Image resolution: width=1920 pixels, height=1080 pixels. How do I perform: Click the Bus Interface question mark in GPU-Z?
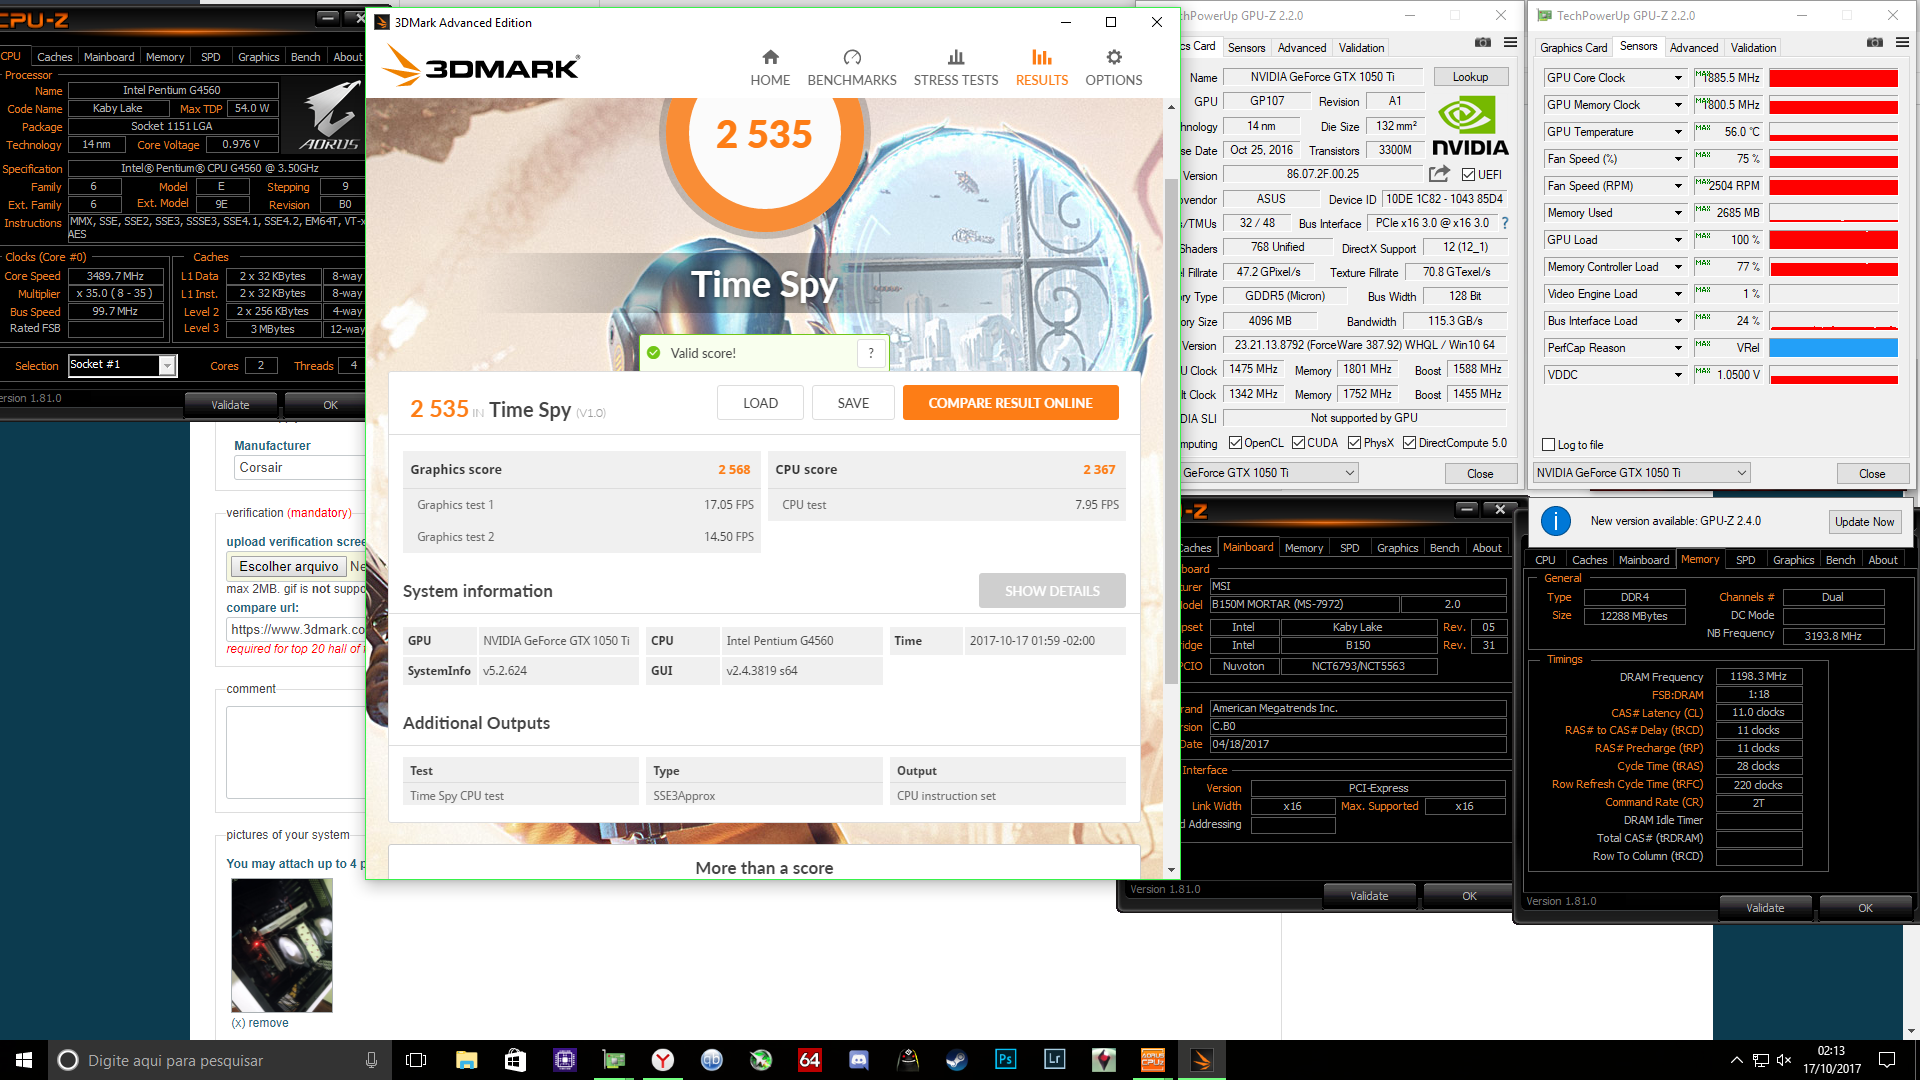1504,223
